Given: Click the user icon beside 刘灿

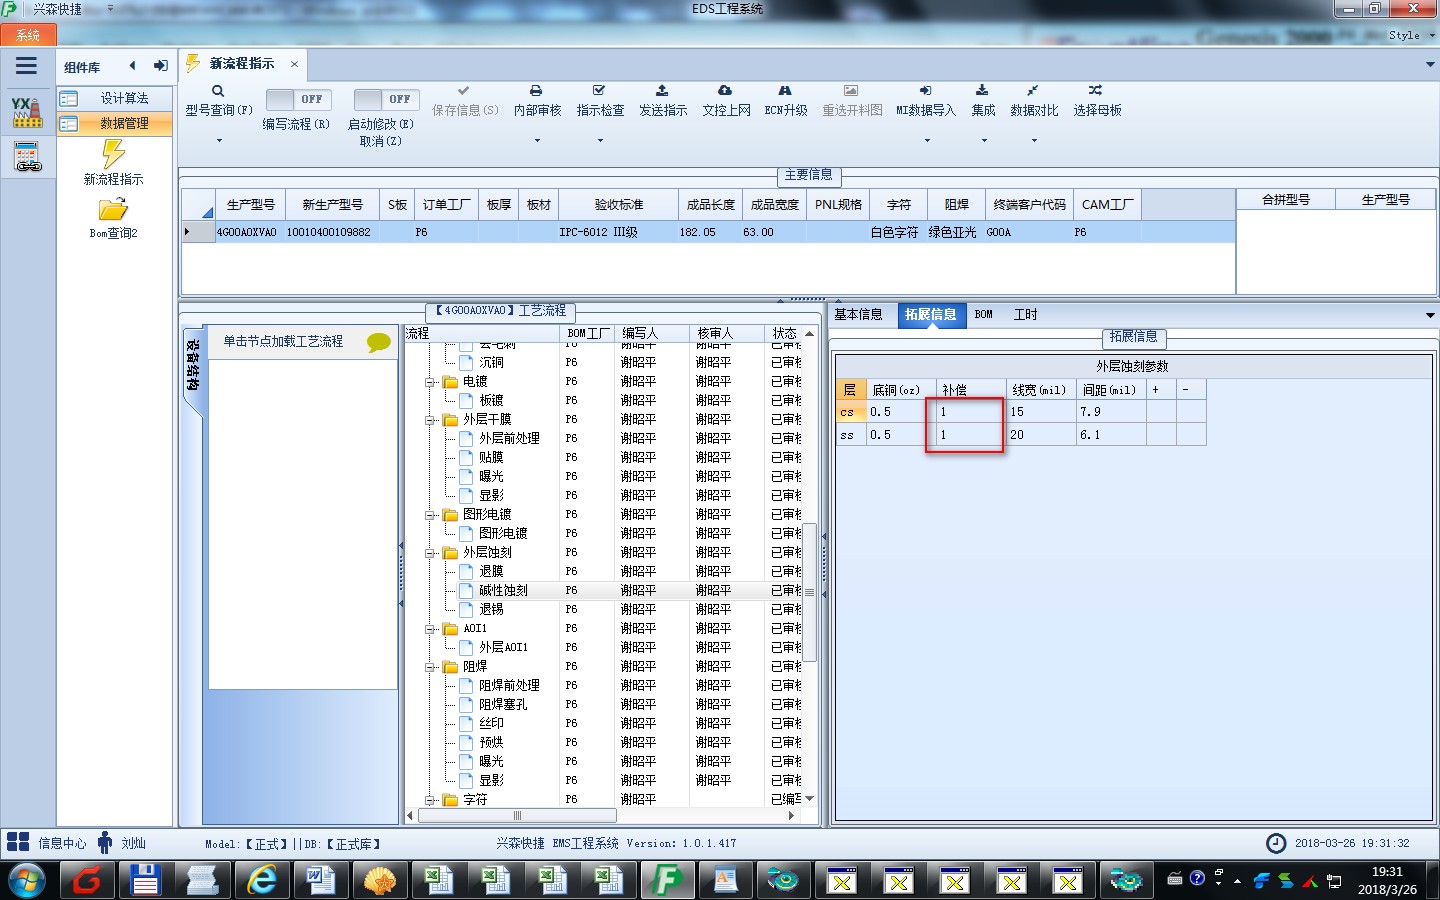Looking at the screenshot, I should tap(105, 842).
